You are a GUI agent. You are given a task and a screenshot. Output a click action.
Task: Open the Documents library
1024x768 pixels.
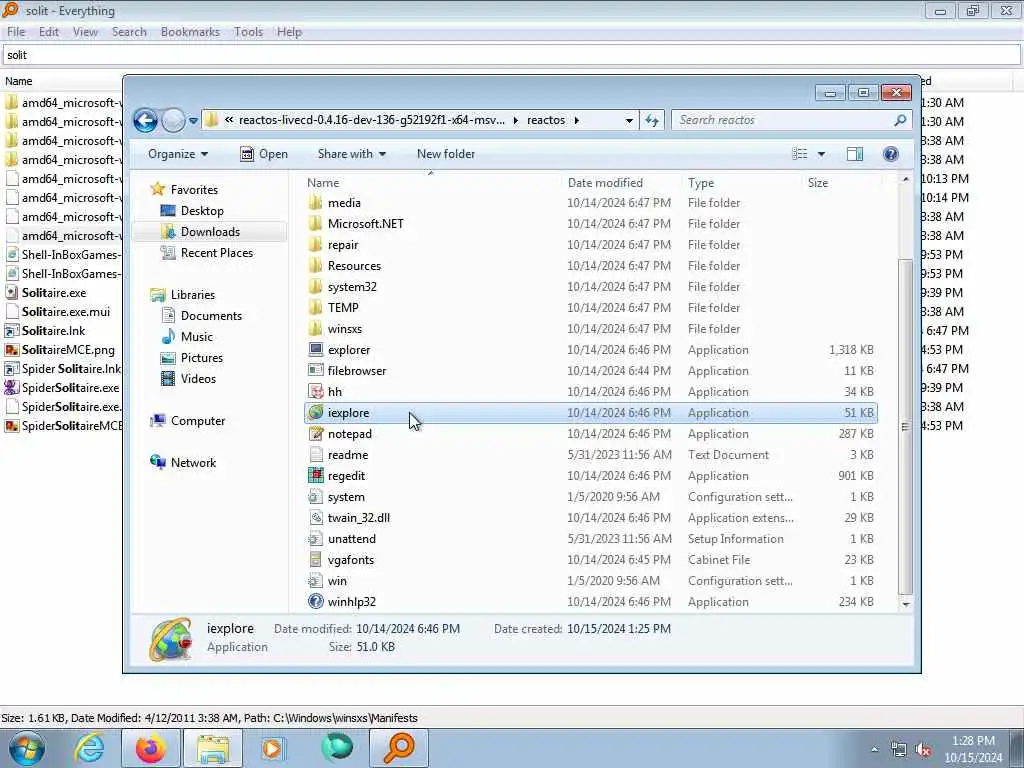click(211, 315)
